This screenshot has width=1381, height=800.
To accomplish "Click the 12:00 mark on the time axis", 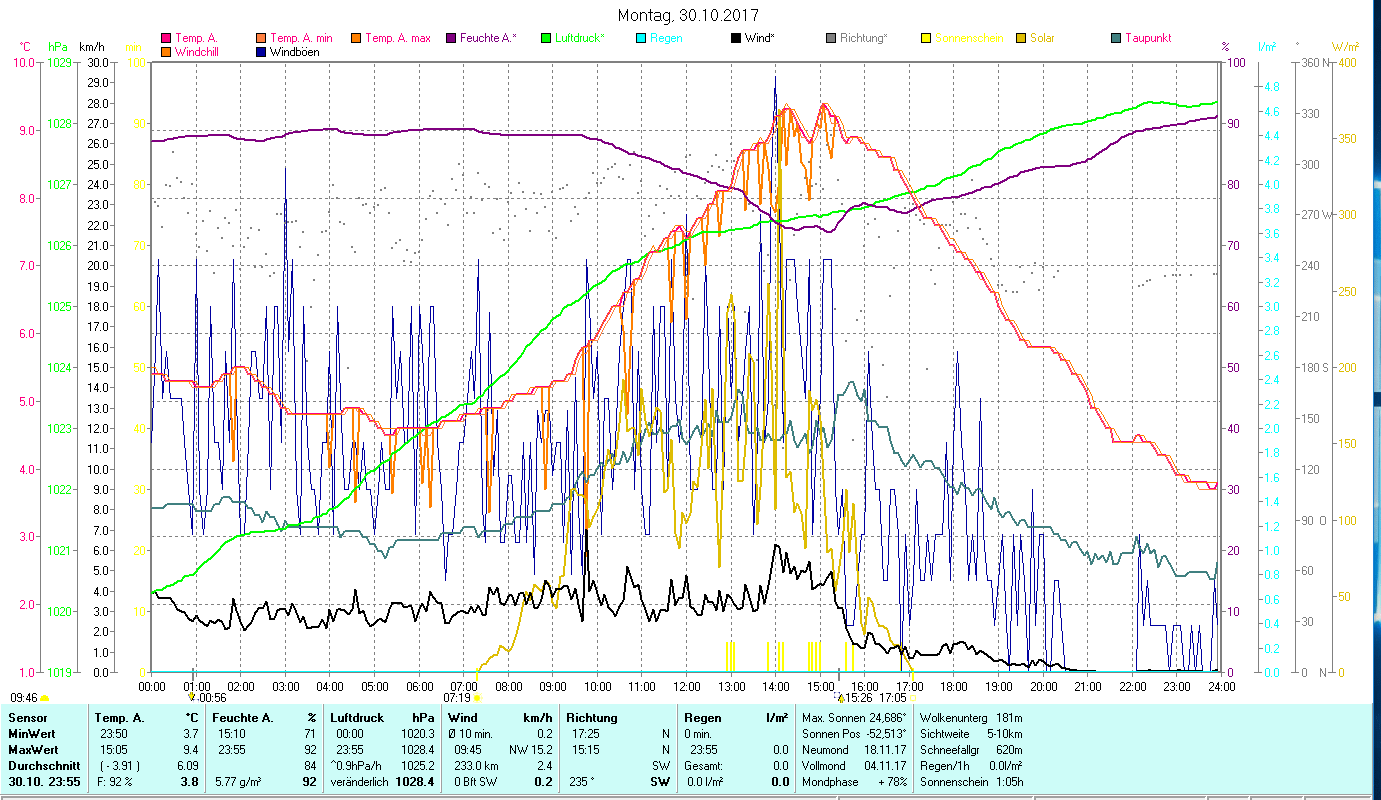I will [686, 686].
